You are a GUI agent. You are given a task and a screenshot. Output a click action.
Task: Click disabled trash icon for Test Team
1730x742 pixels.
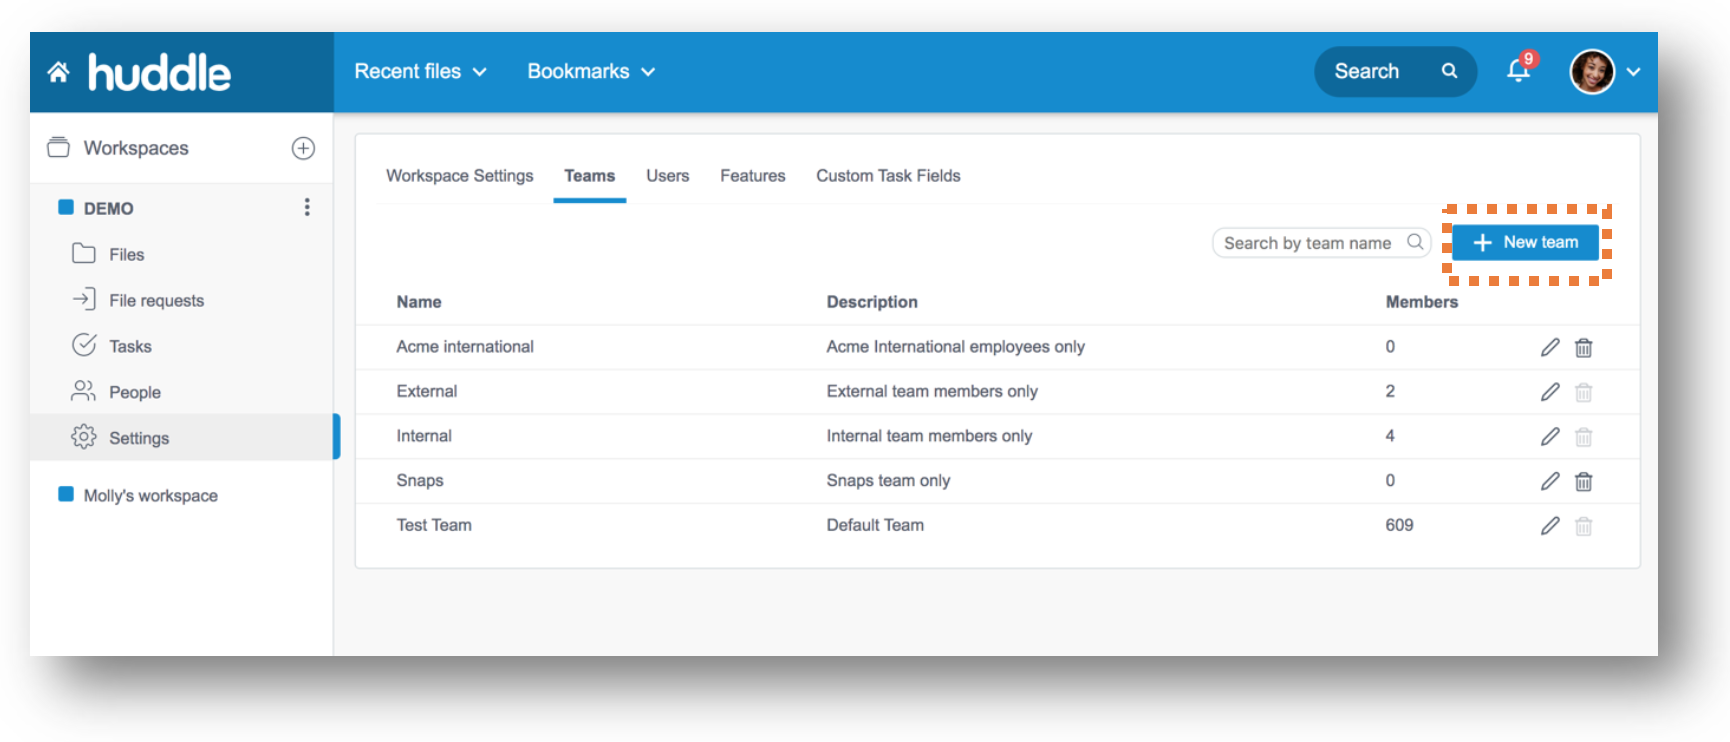tap(1584, 525)
